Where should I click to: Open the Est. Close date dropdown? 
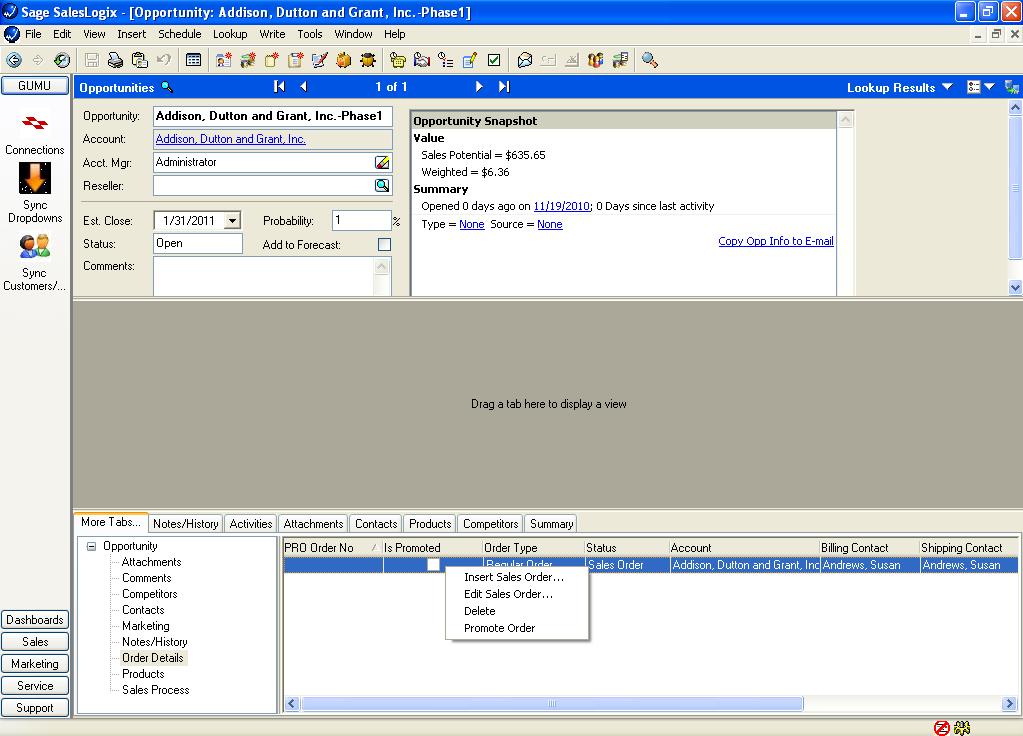[x=232, y=221]
